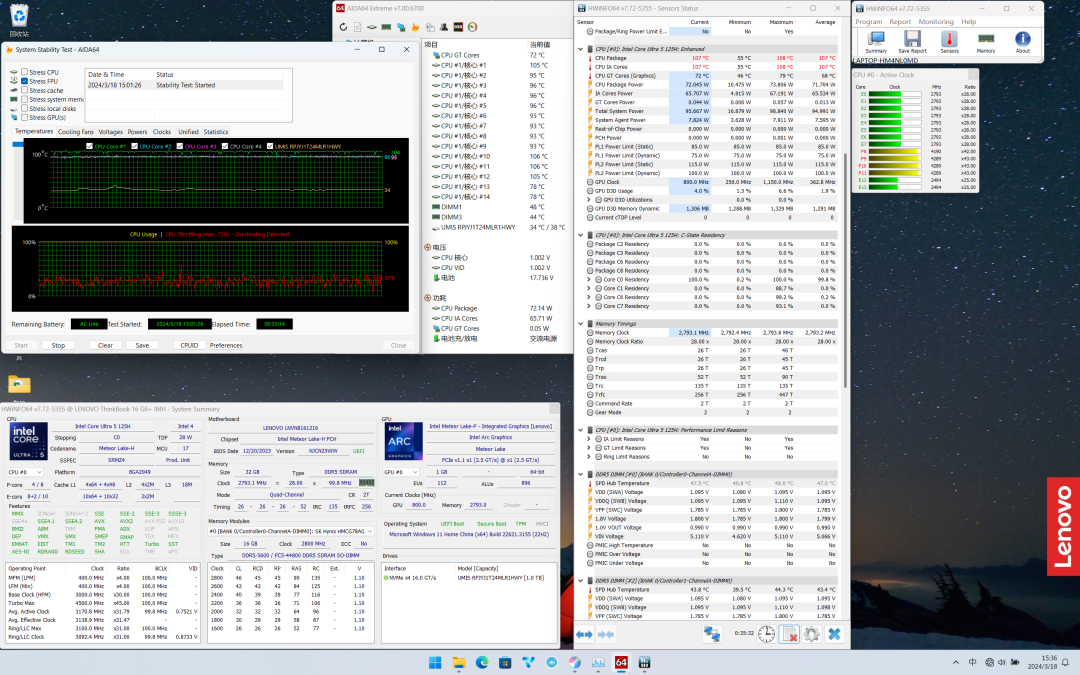Click the Save button in stability test

[142, 345]
